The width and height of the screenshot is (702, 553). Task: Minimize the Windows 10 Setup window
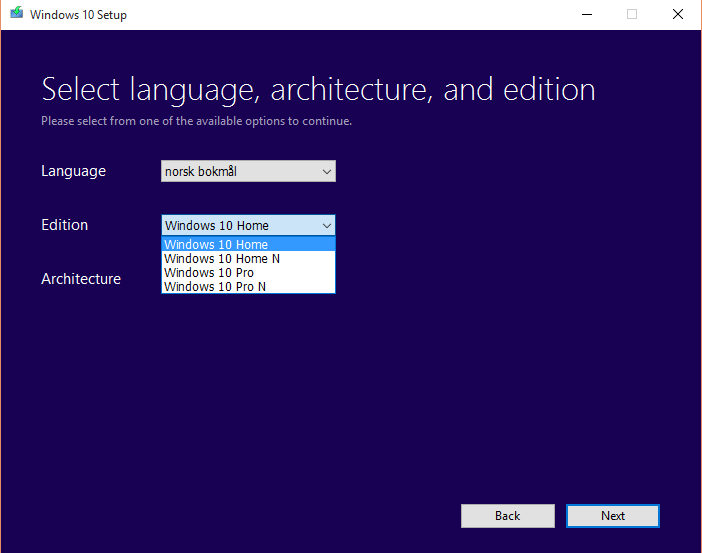(586, 14)
